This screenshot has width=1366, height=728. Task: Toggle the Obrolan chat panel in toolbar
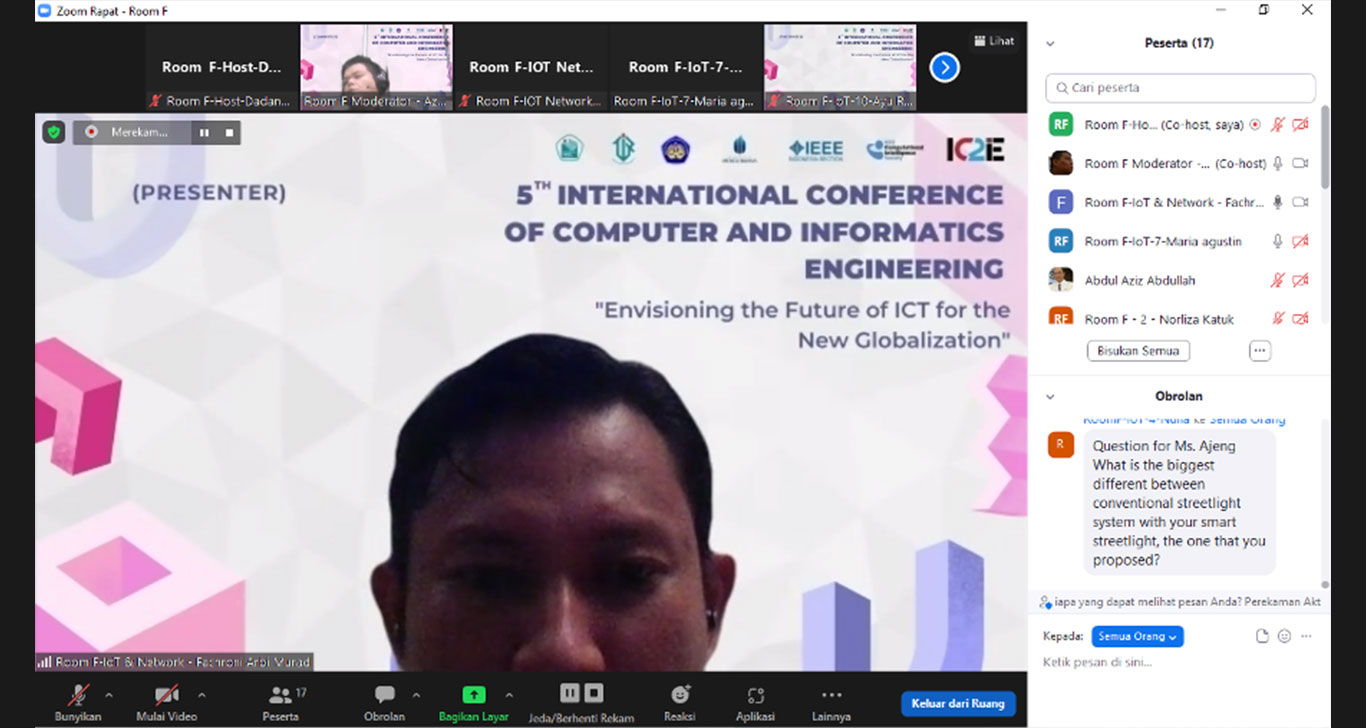coord(384,695)
